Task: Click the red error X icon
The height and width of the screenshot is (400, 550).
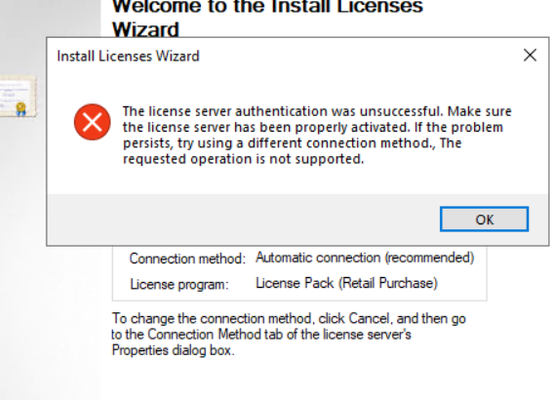Action: click(x=92, y=122)
